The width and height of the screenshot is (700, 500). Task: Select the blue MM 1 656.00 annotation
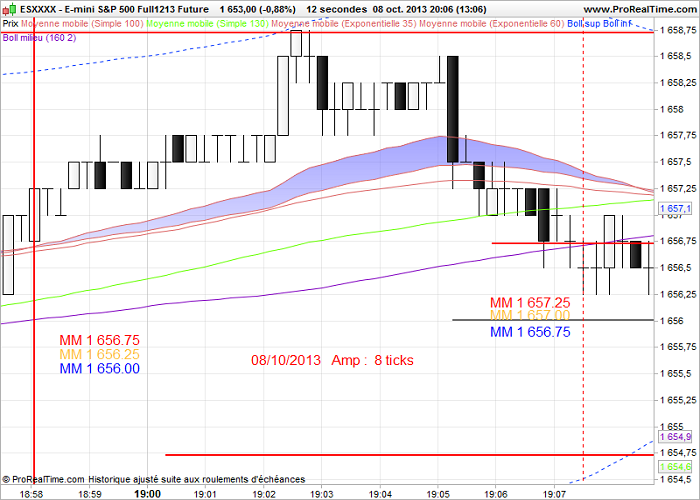click(x=100, y=369)
